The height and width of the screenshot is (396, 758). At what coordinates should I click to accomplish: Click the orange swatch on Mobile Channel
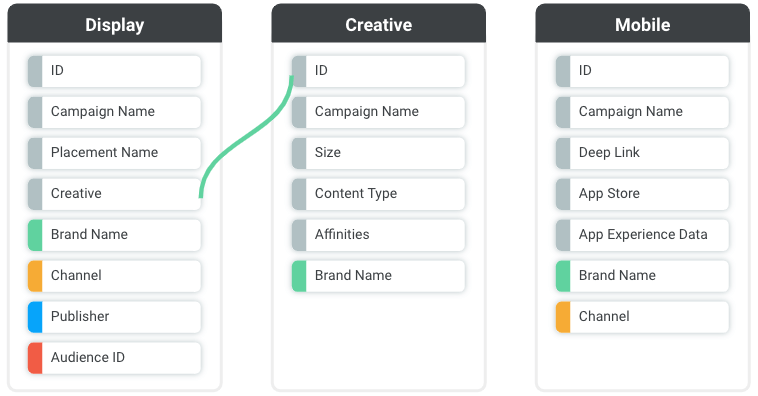coord(563,317)
